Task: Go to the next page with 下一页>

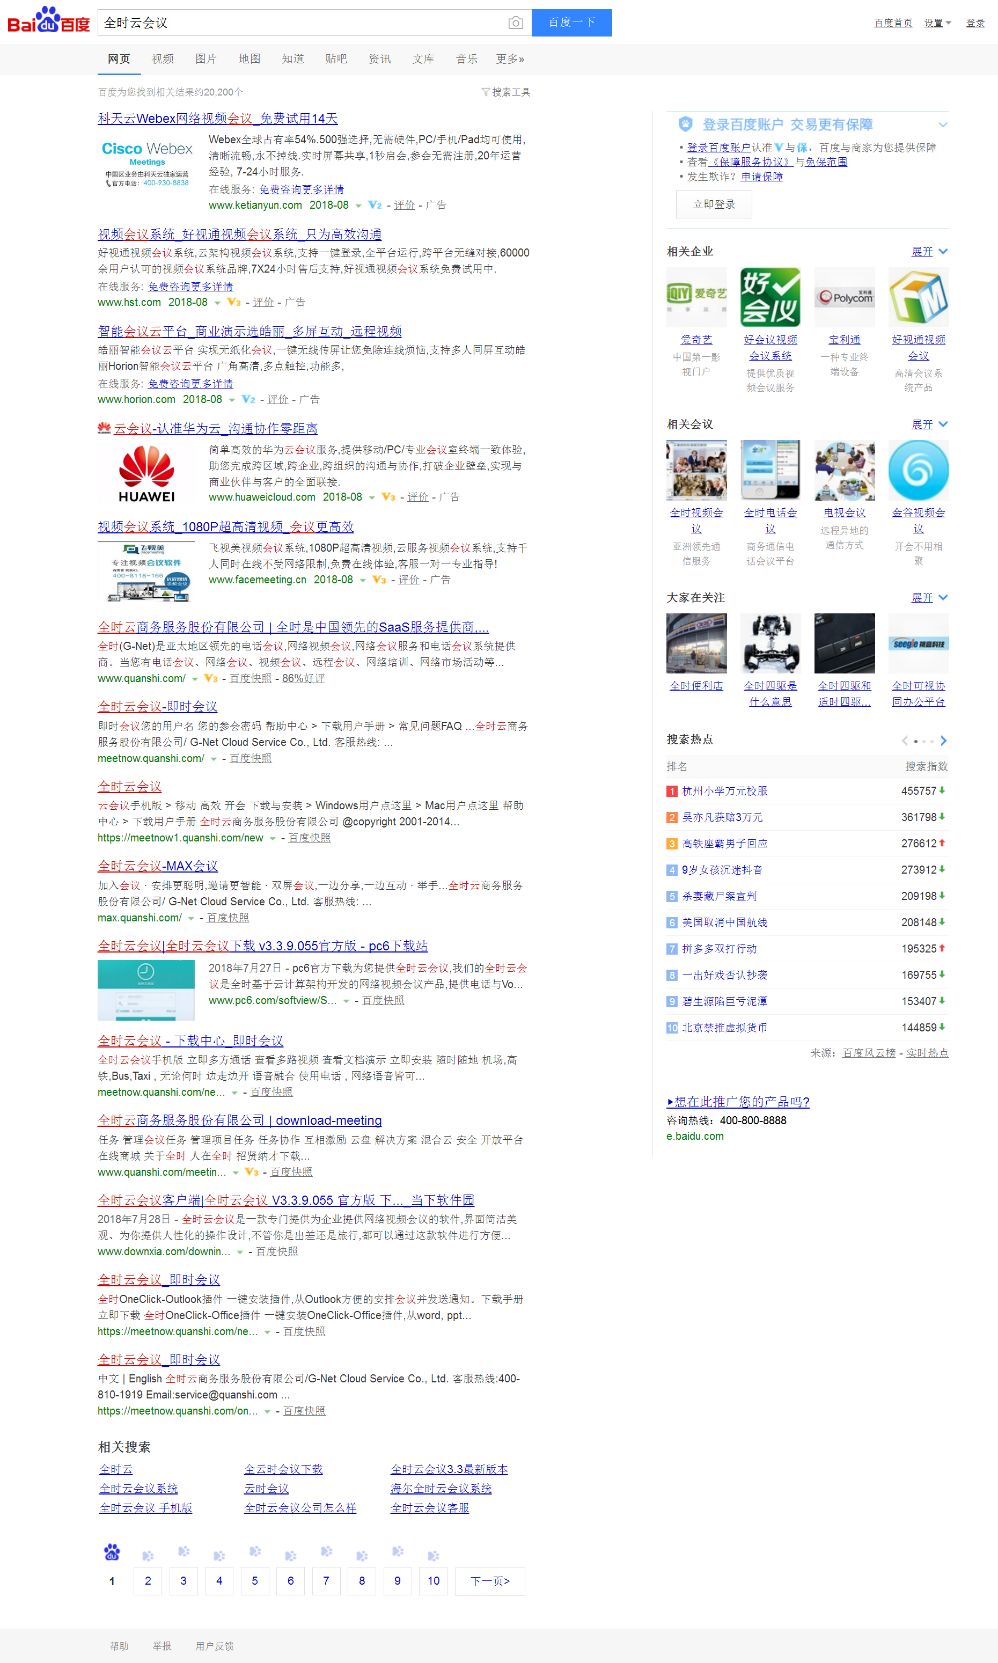Action: point(490,1581)
